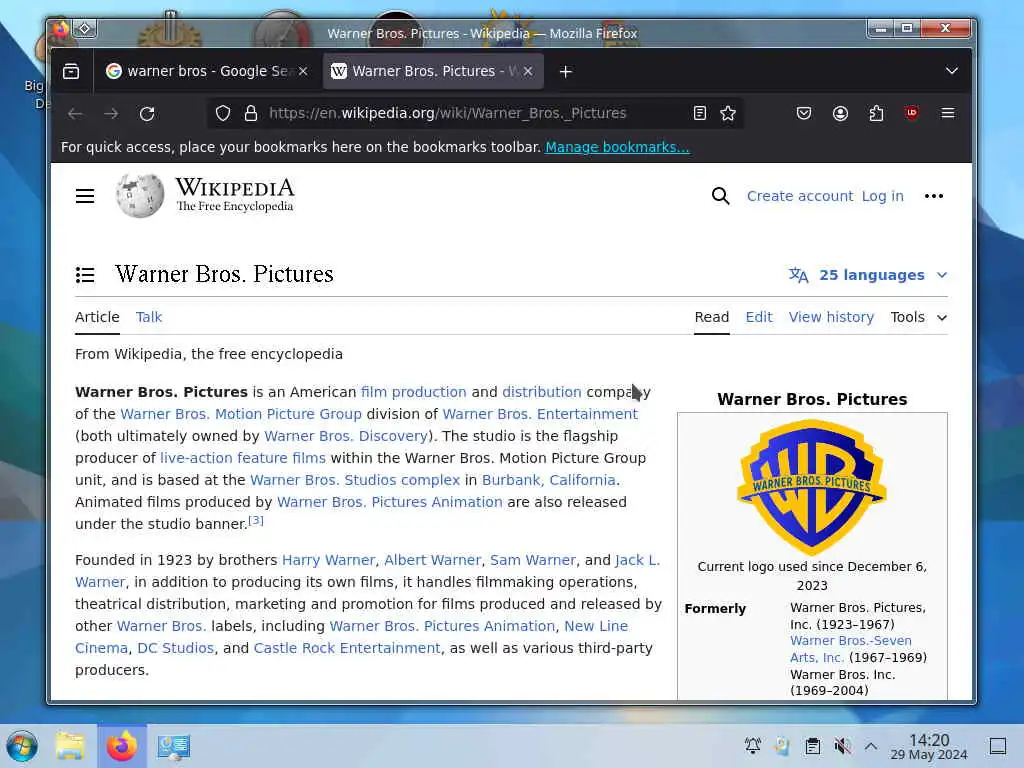Viewport: 1024px width, 768px height.
Task: Open Wikipedia search magnifier icon
Action: [x=720, y=196]
